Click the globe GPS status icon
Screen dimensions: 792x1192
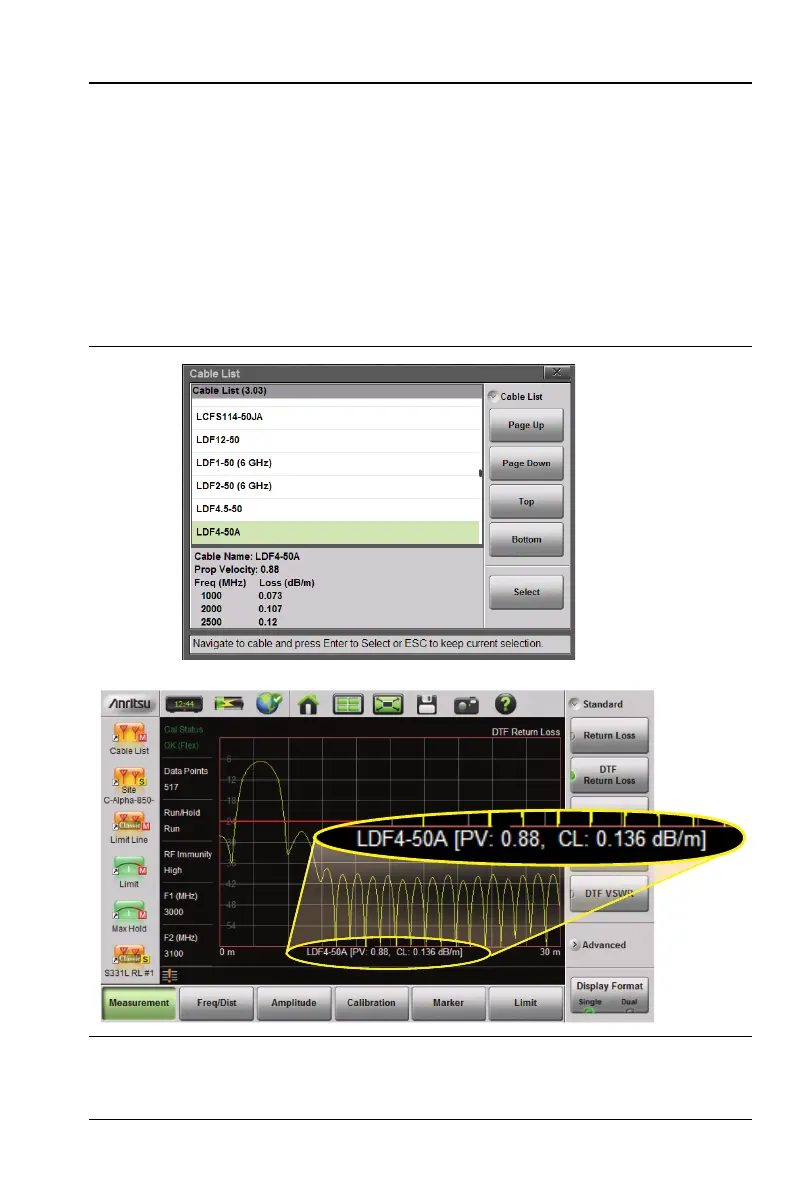click(269, 704)
